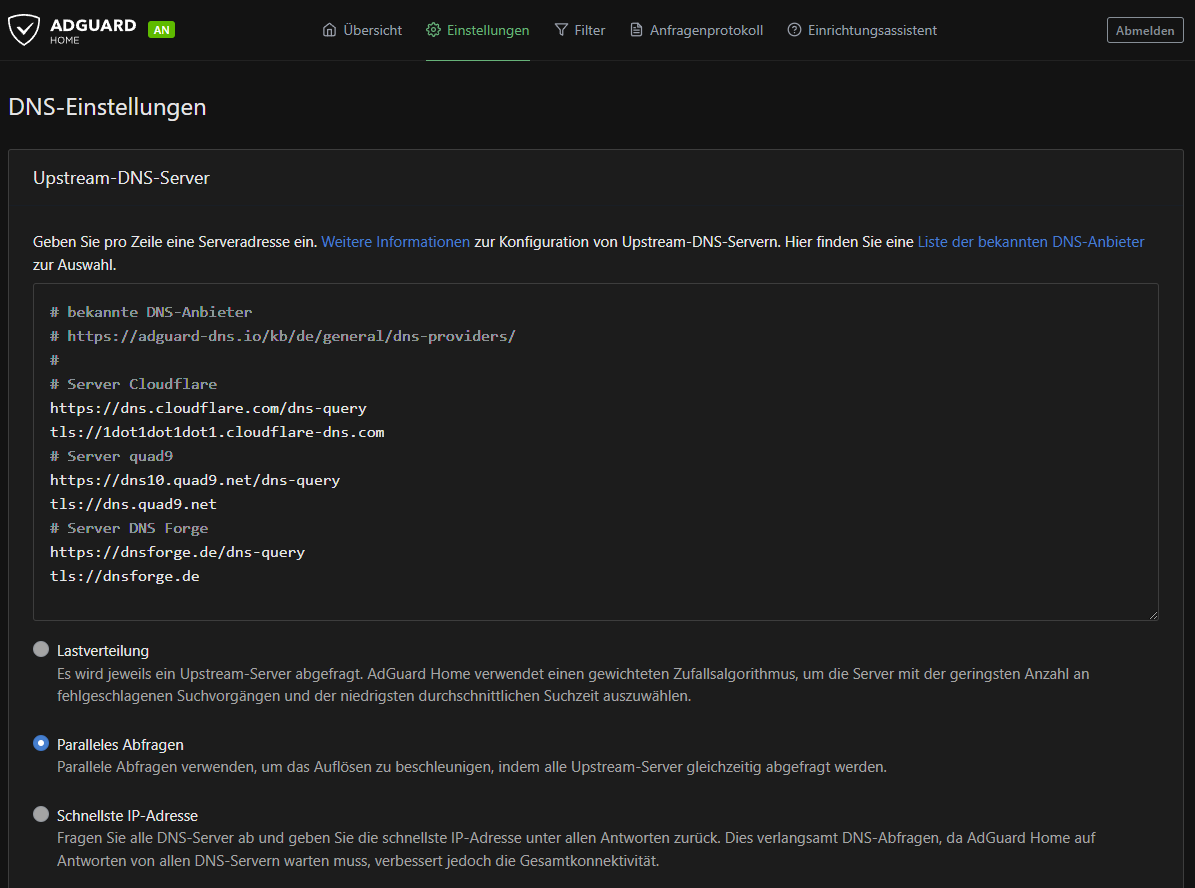The height and width of the screenshot is (888, 1195).
Task: Go to Anfragenprotokoll
Action: click(x=697, y=30)
